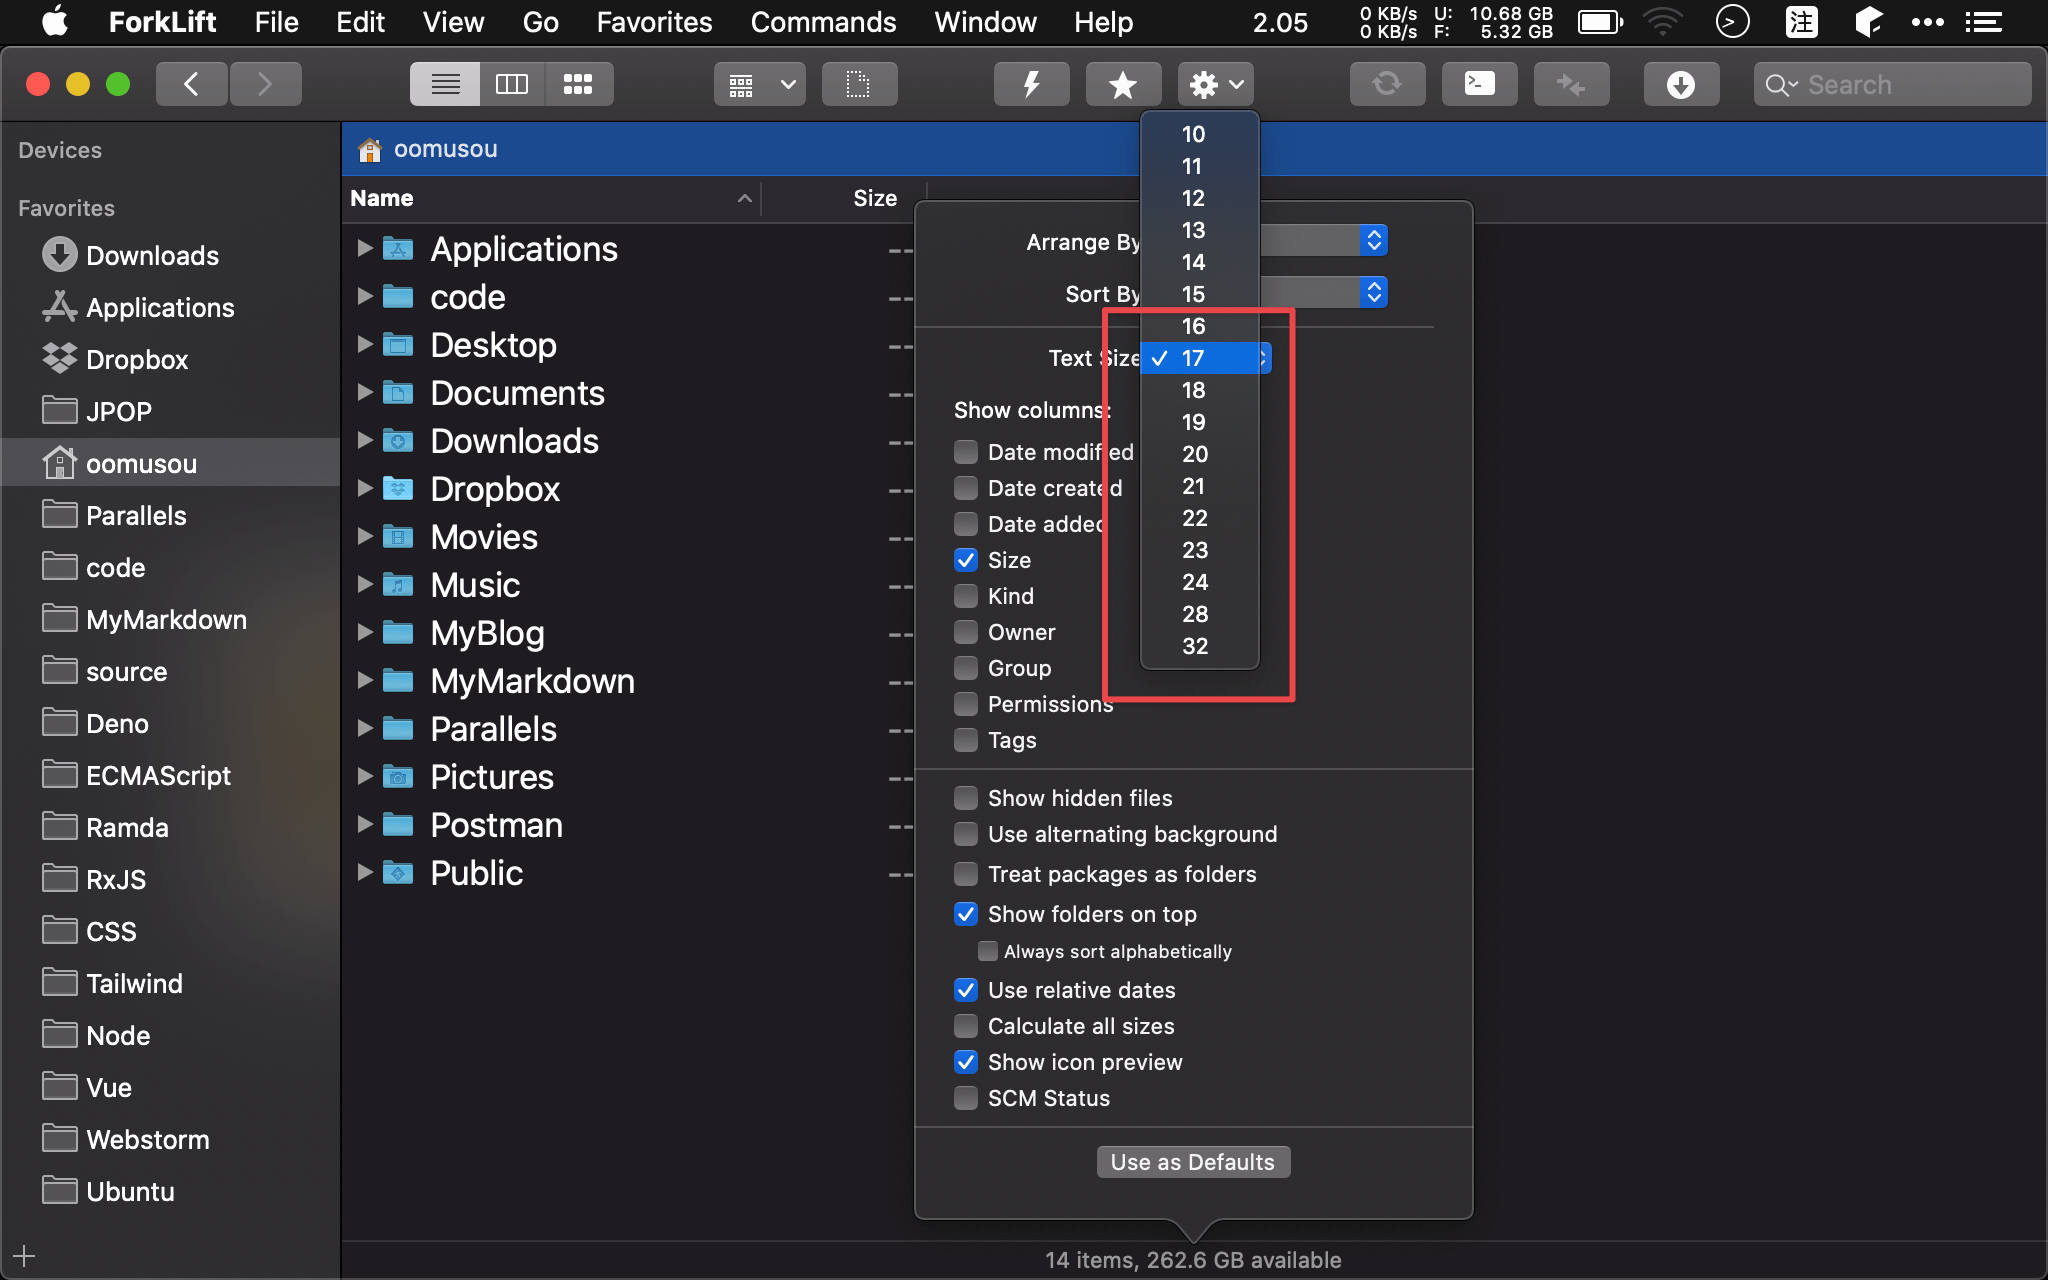This screenshot has width=2048, height=1280.
Task: Enable Use alternating background checkbox
Action: [x=966, y=835]
